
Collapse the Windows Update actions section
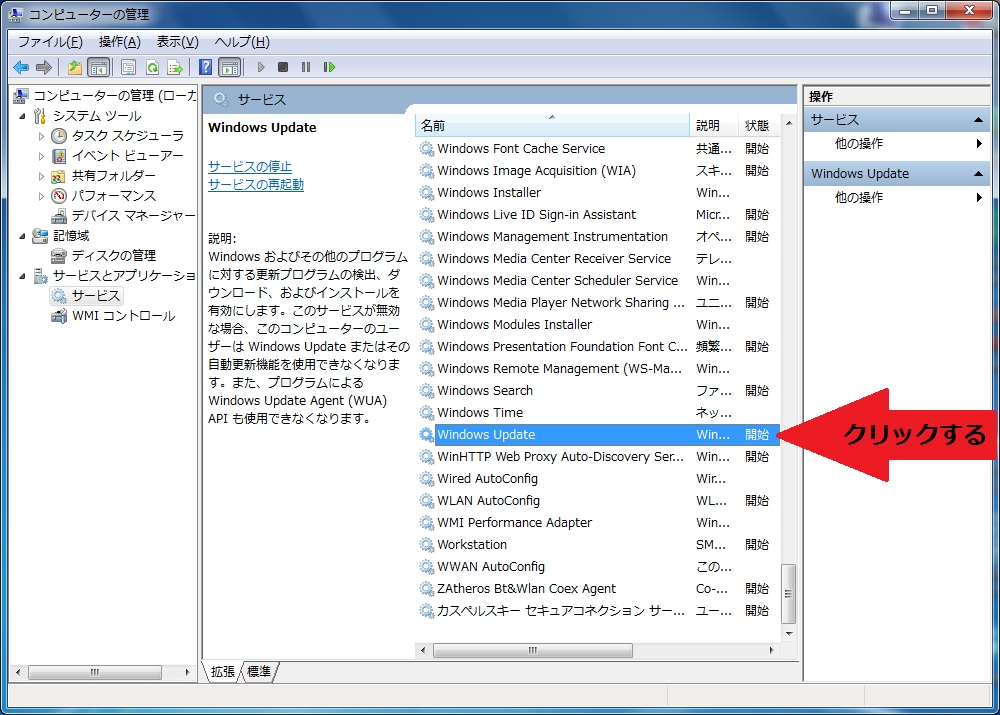978,173
